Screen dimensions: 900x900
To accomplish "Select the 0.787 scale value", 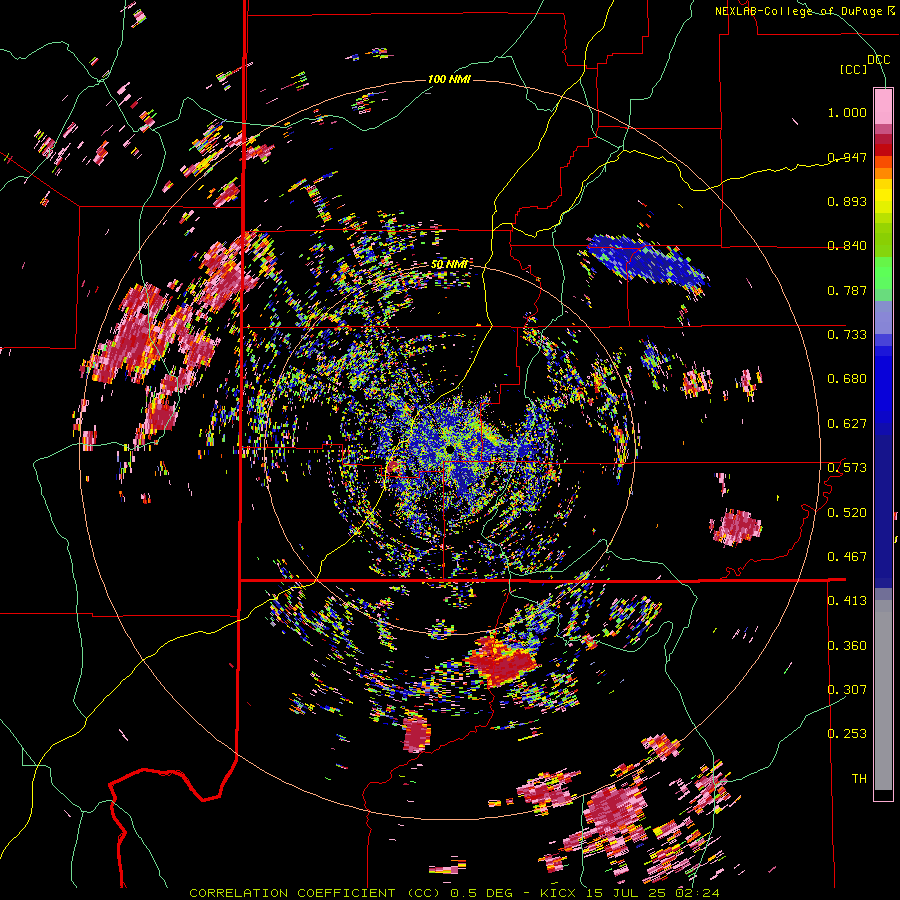I will [847, 290].
